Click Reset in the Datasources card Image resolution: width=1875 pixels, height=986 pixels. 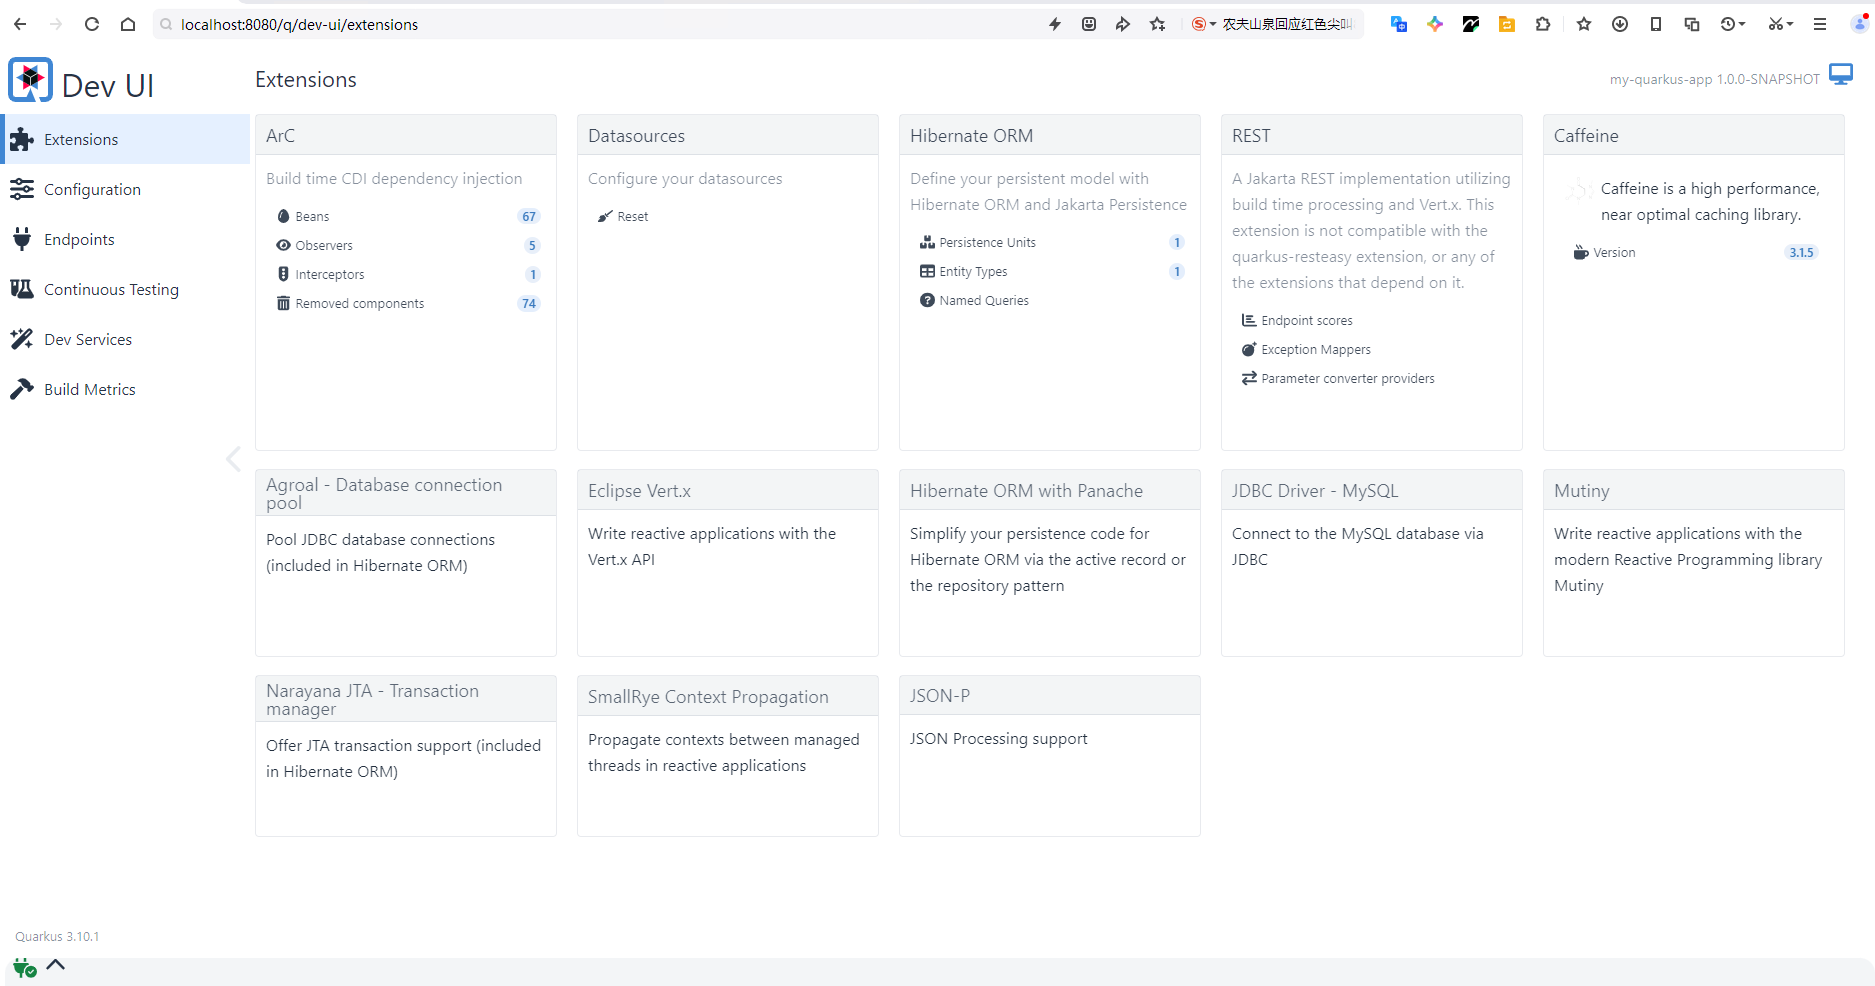[x=632, y=216]
